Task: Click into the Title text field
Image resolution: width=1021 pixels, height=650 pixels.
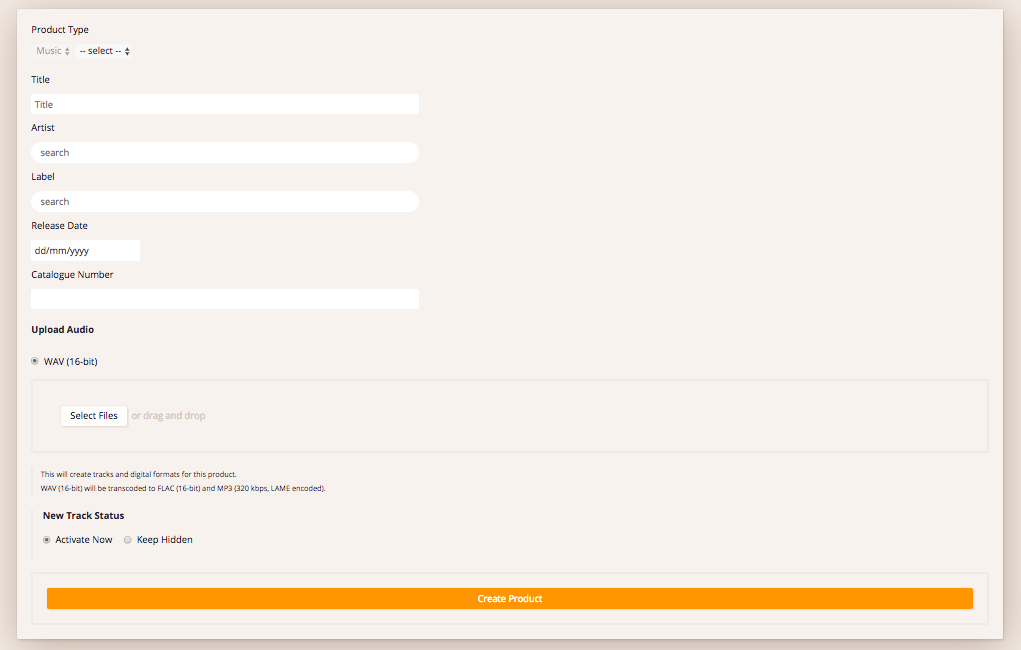Action: point(224,104)
